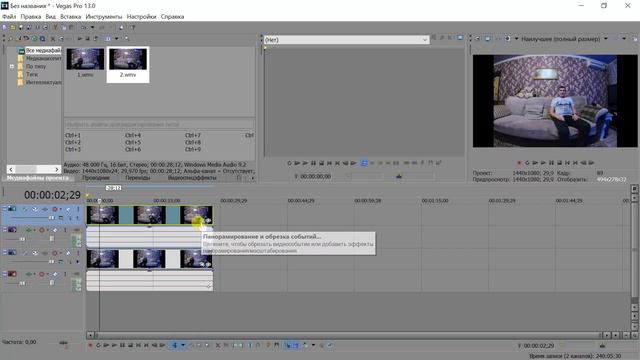
Task: Preview on external monitor icon
Action: click(487, 39)
